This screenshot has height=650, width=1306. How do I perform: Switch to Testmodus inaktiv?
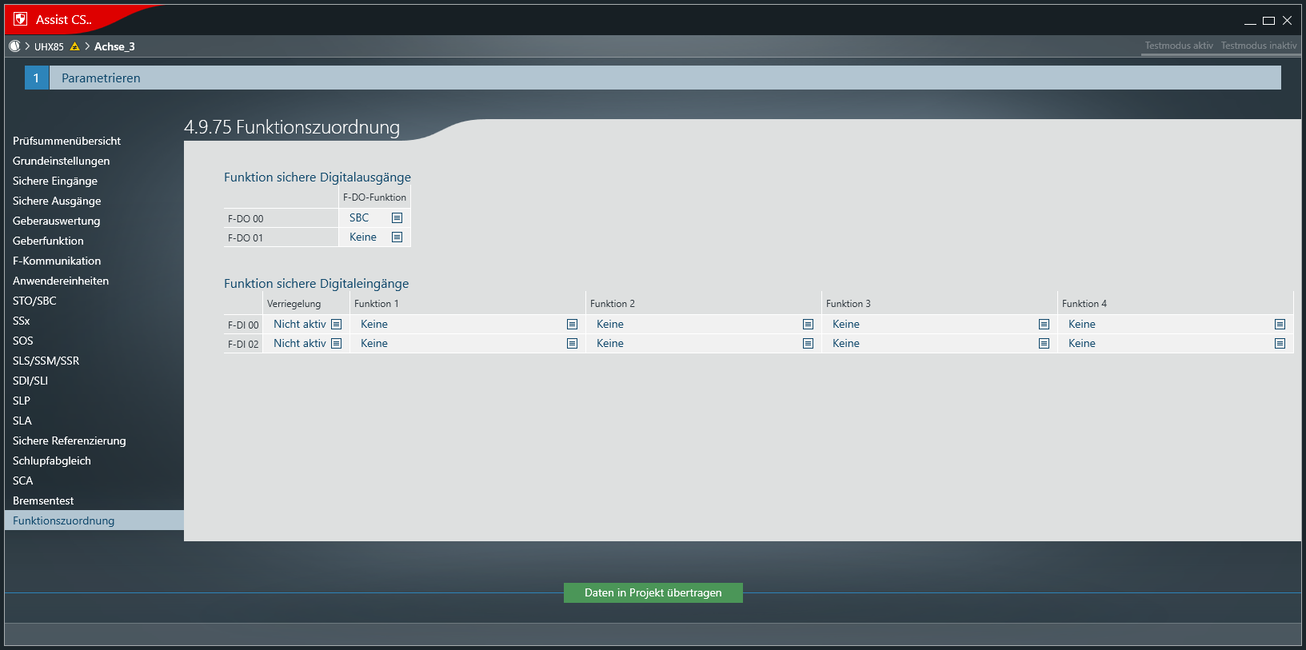coord(1258,46)
